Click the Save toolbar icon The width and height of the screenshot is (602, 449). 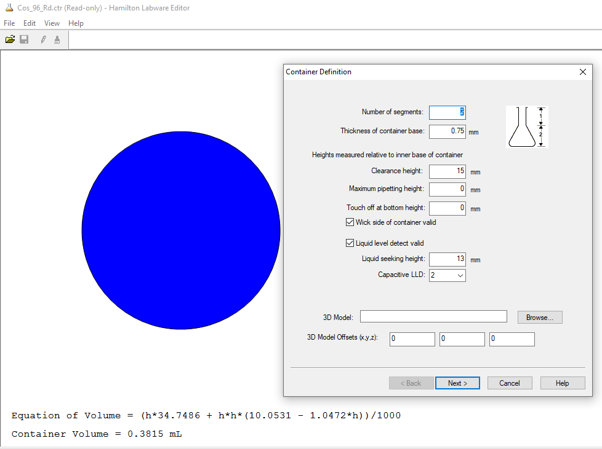(x=24, y=39)
